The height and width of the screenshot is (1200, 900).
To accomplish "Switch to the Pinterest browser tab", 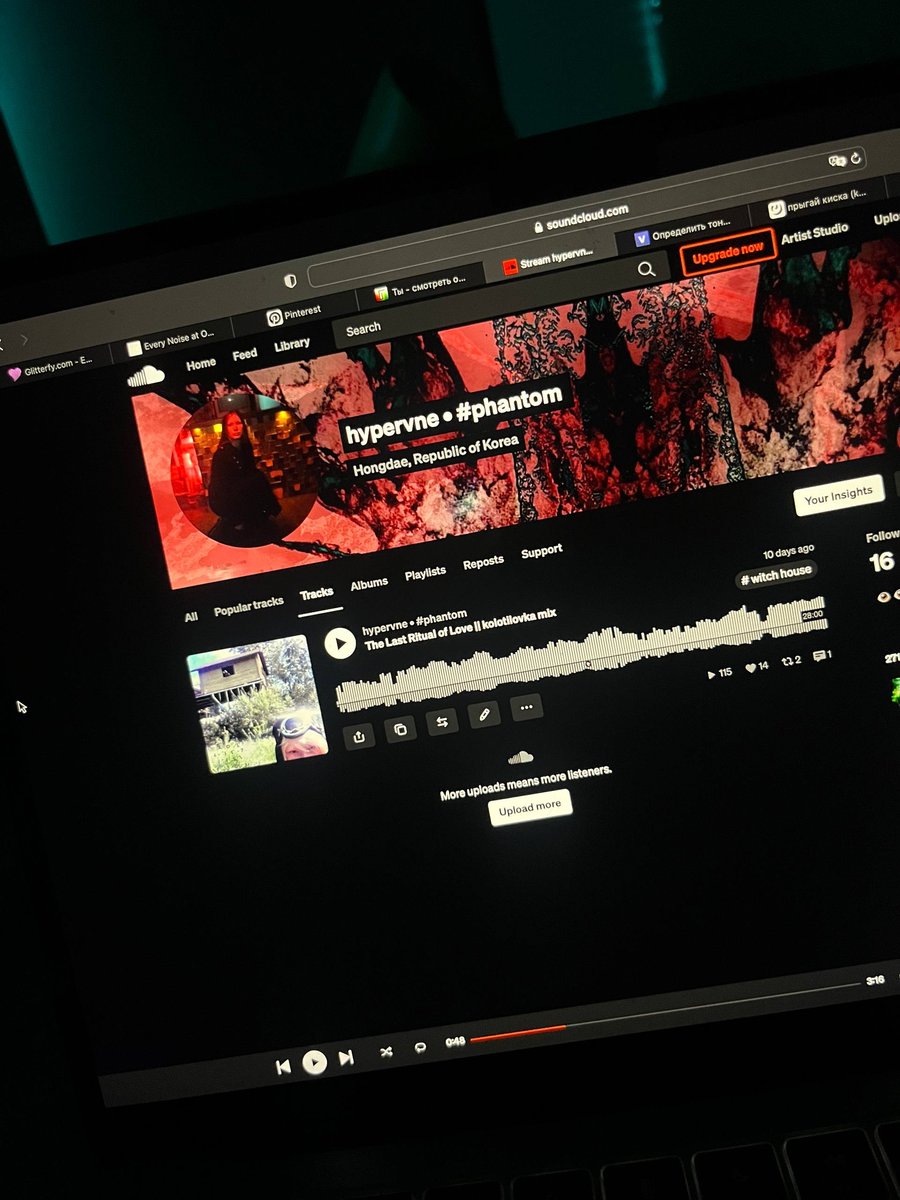I will coord(294,315).
